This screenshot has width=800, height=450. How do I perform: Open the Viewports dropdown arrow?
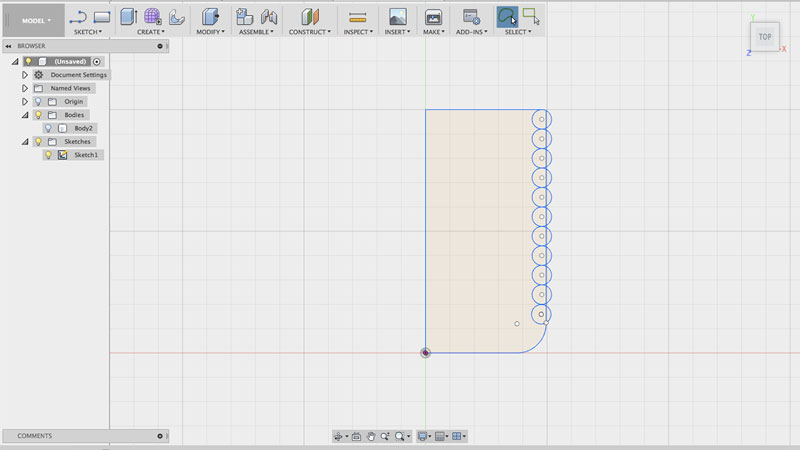tap(464, 436)
